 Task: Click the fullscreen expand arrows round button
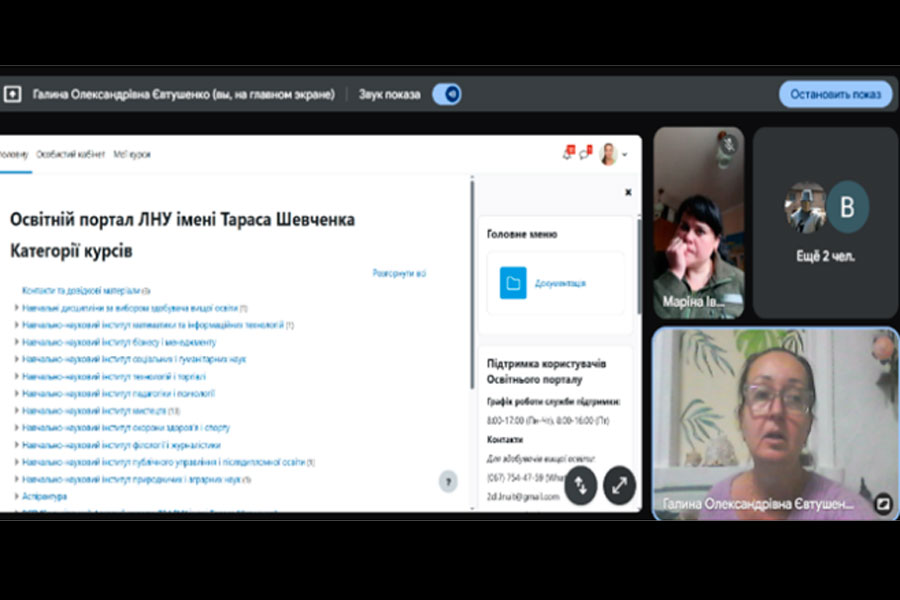pos(619,486)
